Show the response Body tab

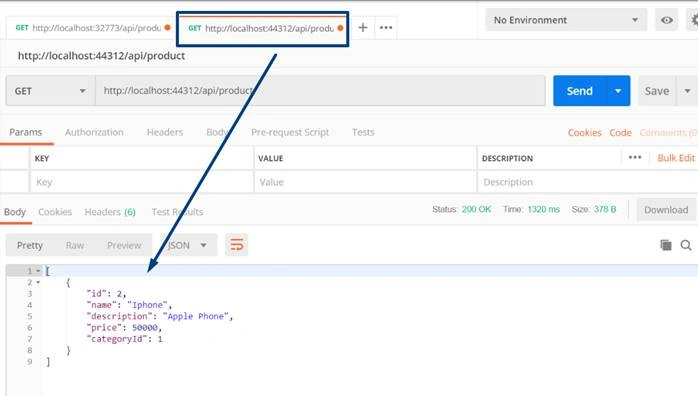pyautogui.click(x=15, y=212)
